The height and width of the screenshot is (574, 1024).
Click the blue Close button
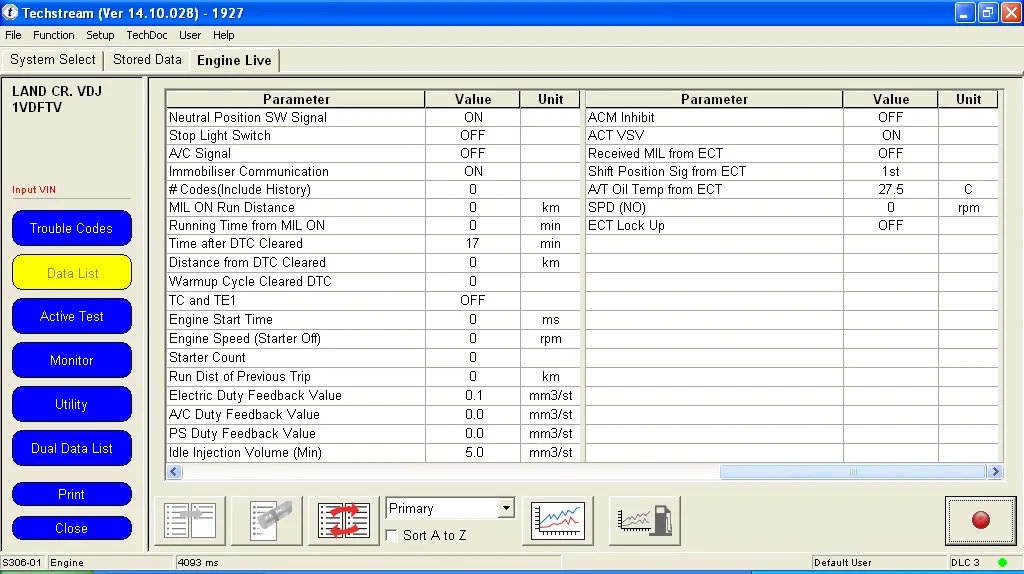pos(71,528)
